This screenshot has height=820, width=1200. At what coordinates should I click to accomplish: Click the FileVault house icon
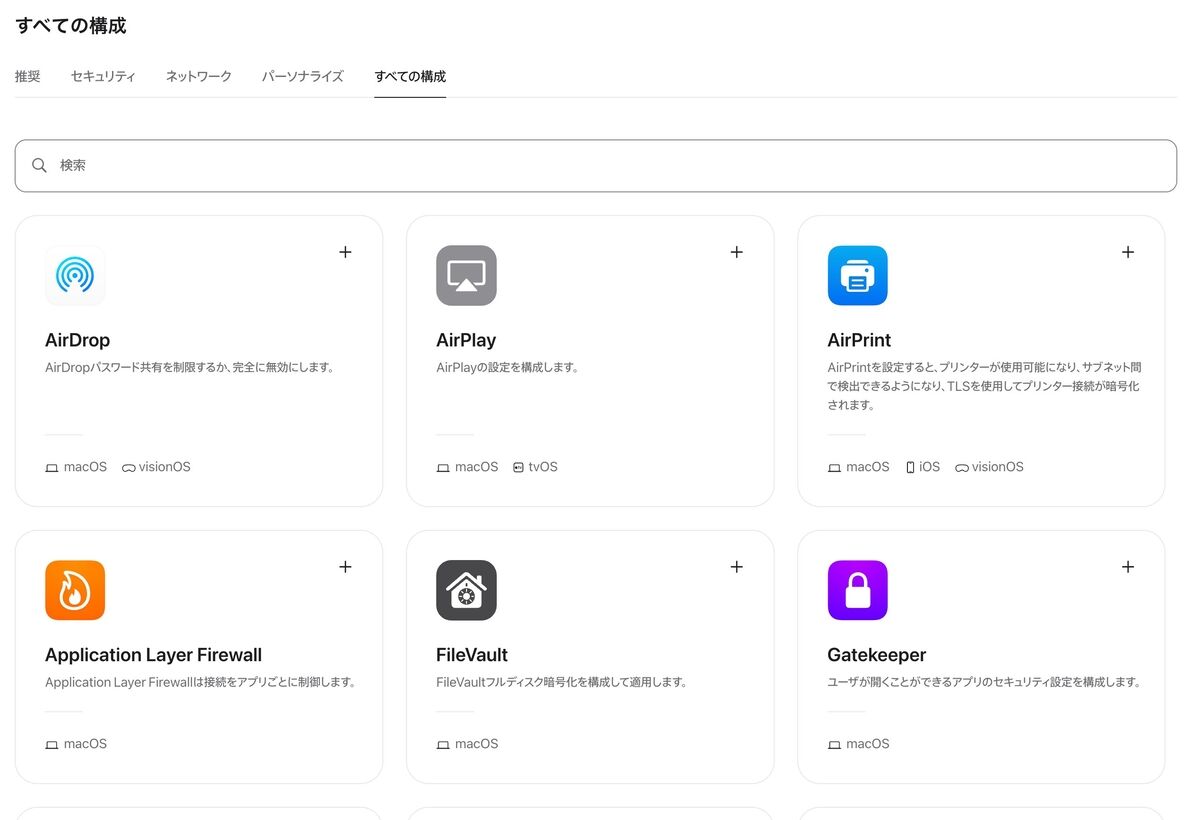(x=466, y=590)
